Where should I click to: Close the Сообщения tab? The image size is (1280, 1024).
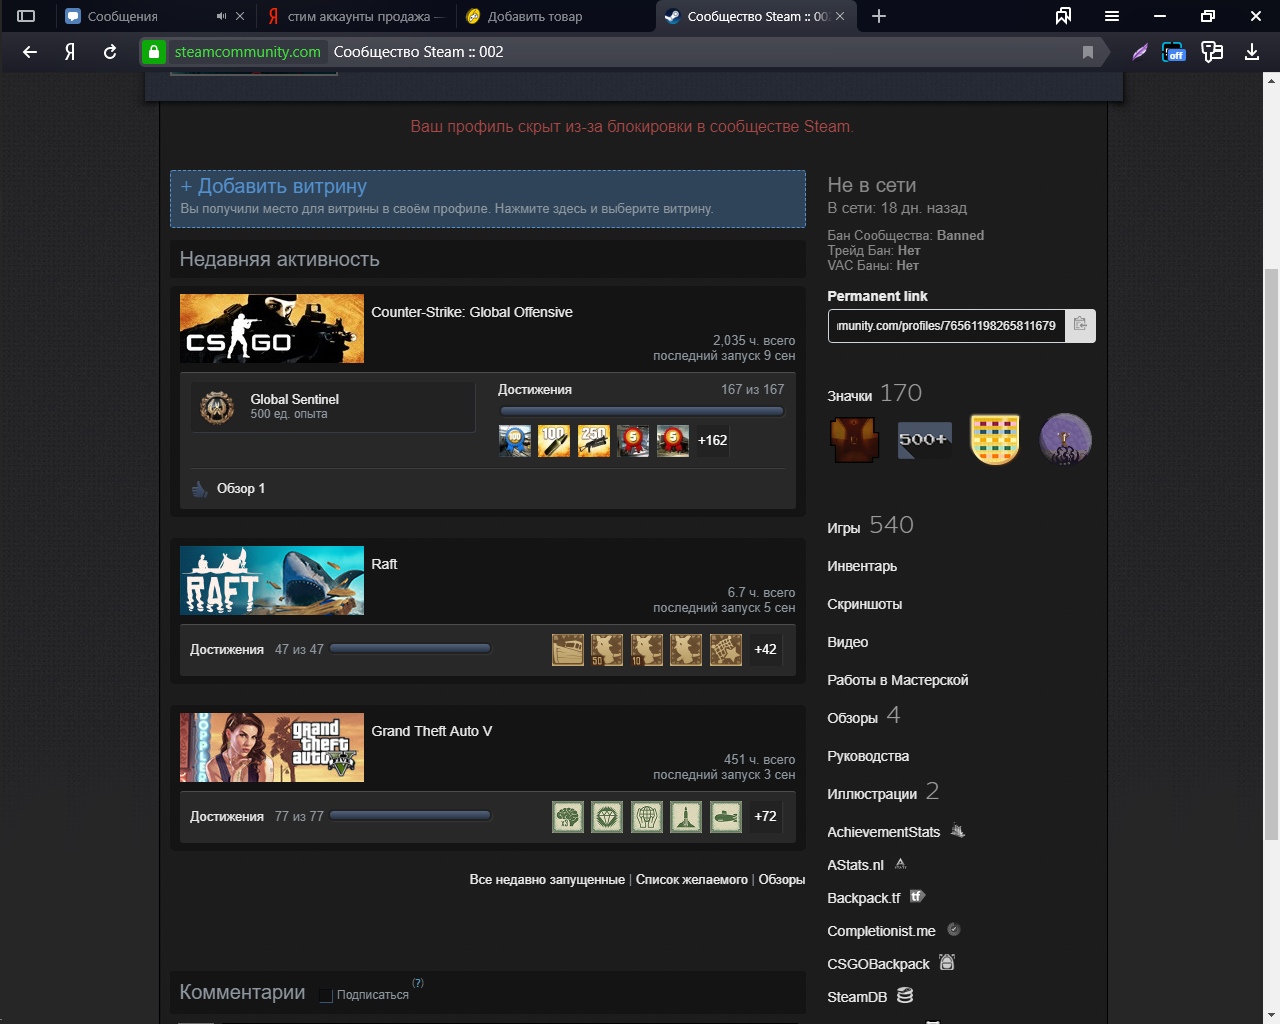240,16
